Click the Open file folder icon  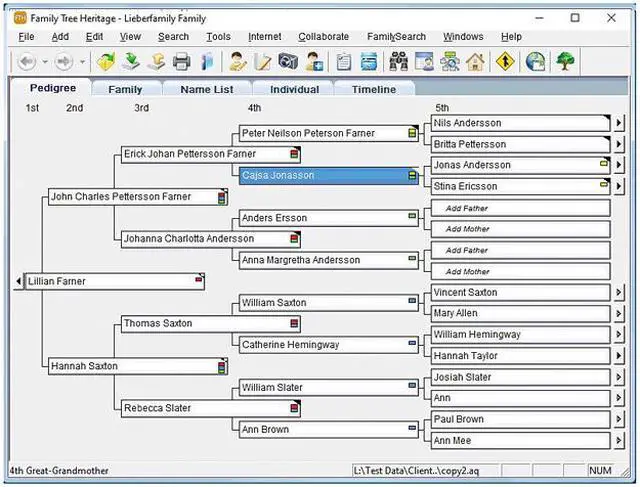tap(106, 62)
